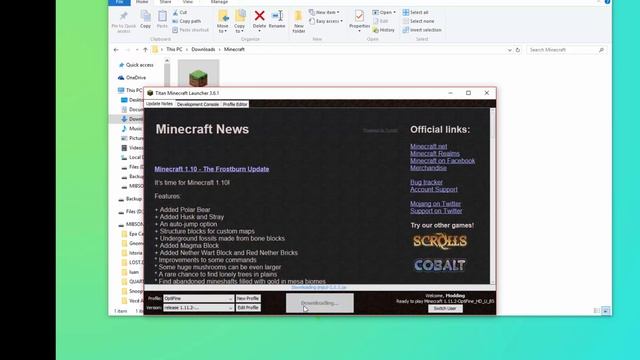Create a New folder from the ribbon

pyautogui.click(x=299, y=22)
